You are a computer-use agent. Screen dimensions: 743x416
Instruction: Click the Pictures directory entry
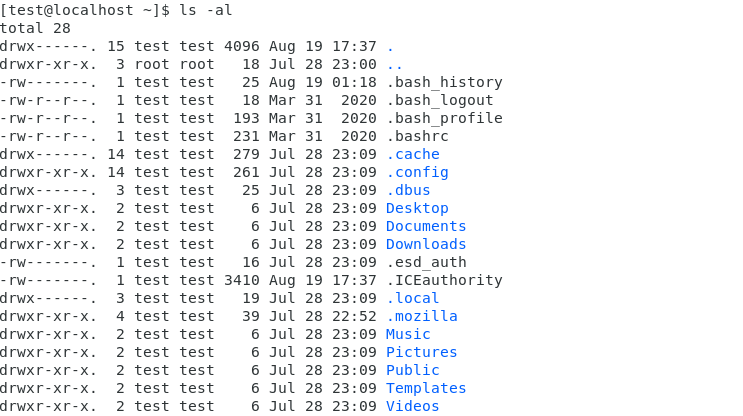(x=422, y=353)
